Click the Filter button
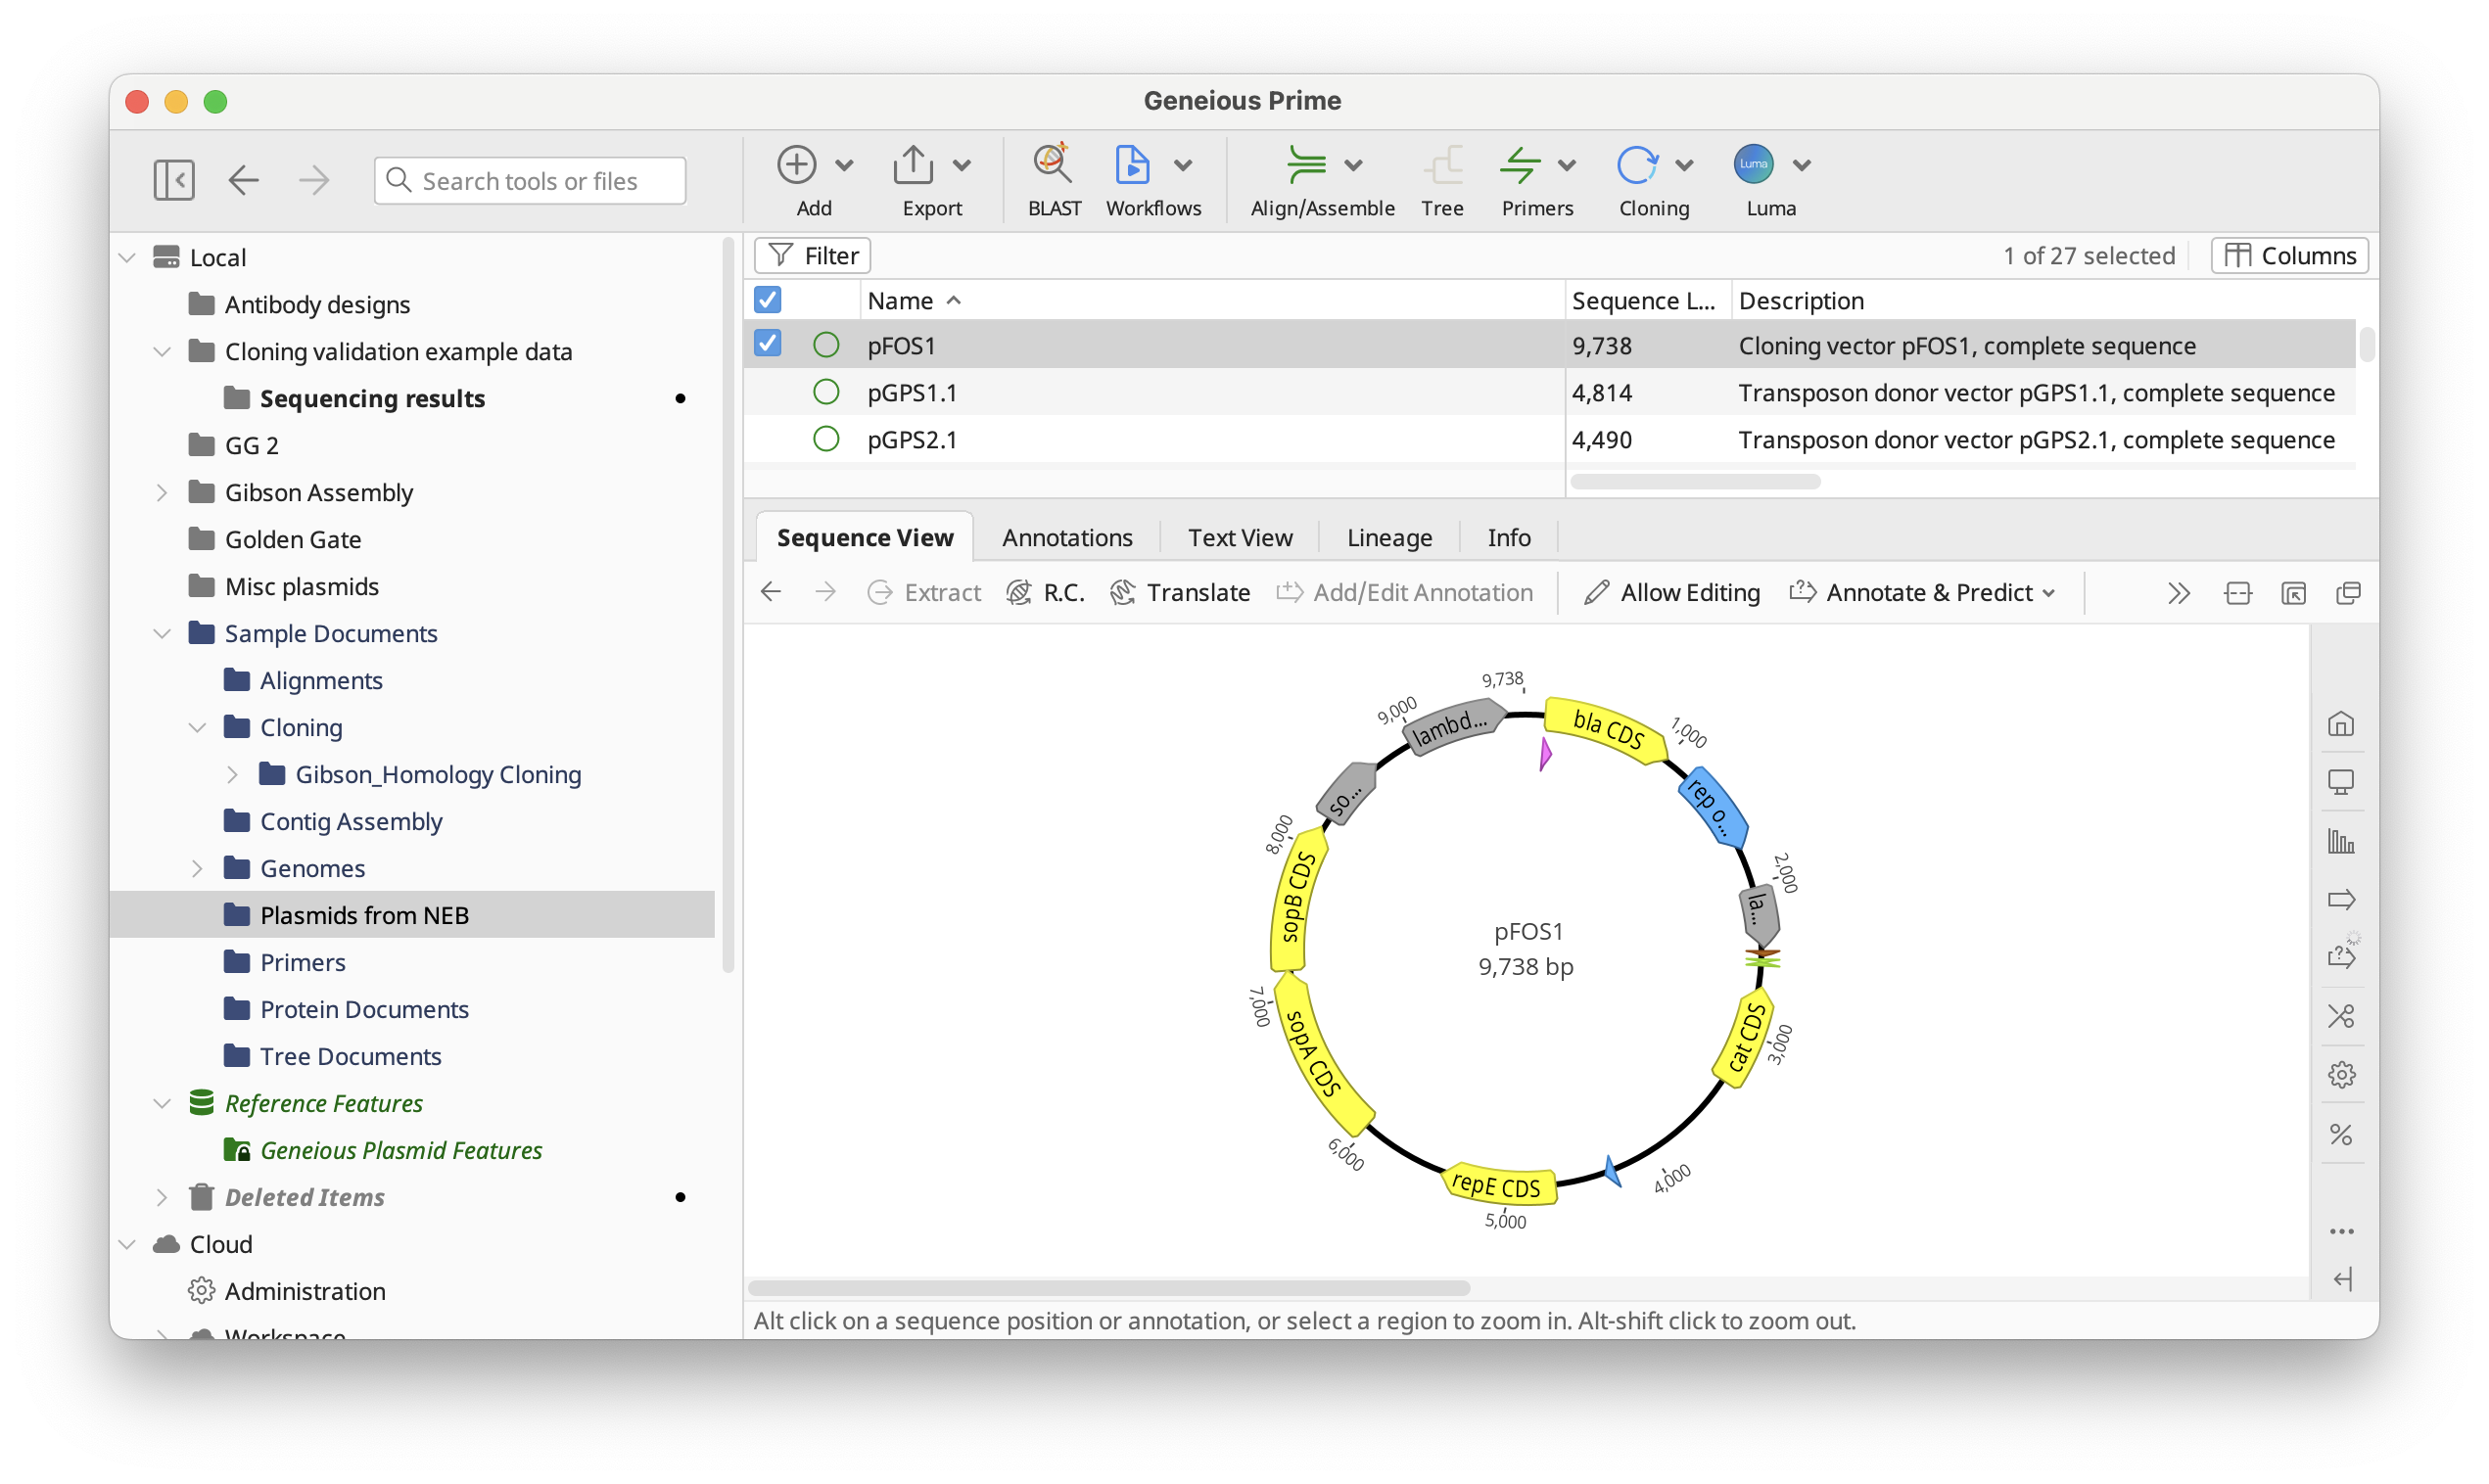 pyautogui.click(x=812, y=256)
